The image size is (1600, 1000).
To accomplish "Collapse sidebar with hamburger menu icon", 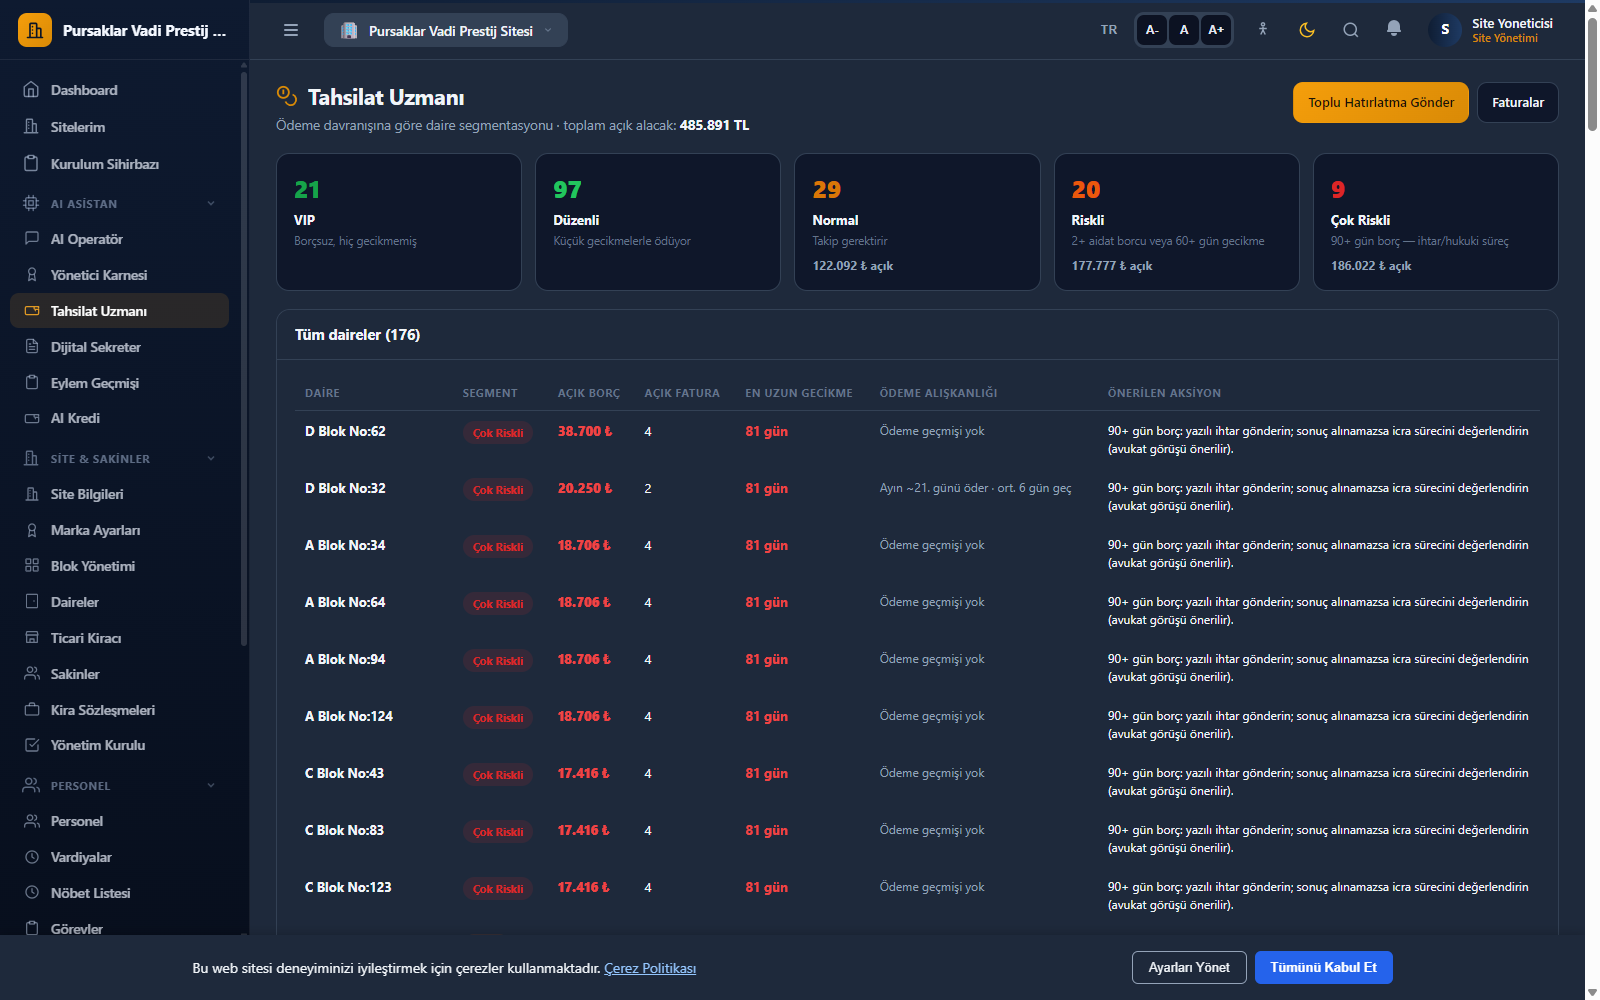I will [x=291, y=30].
